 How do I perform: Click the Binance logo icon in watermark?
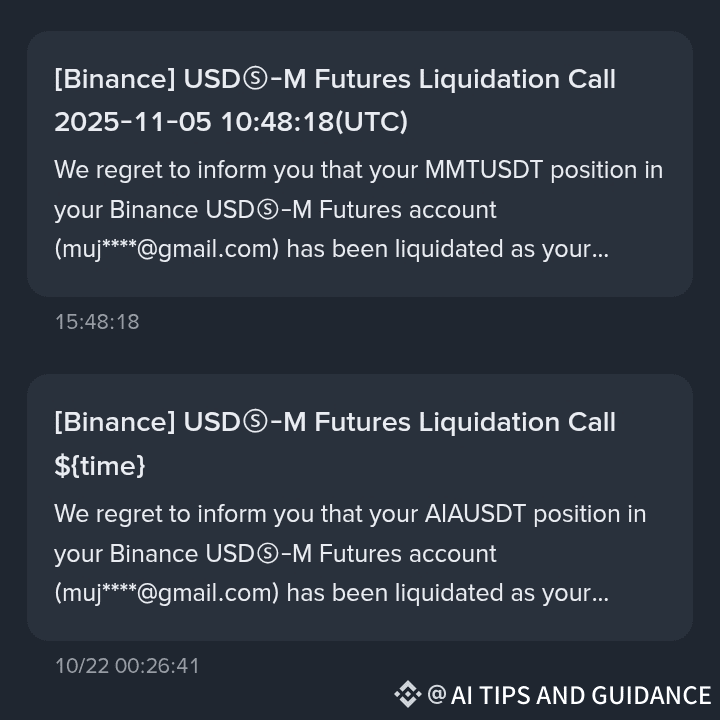[x=408, y=694]
